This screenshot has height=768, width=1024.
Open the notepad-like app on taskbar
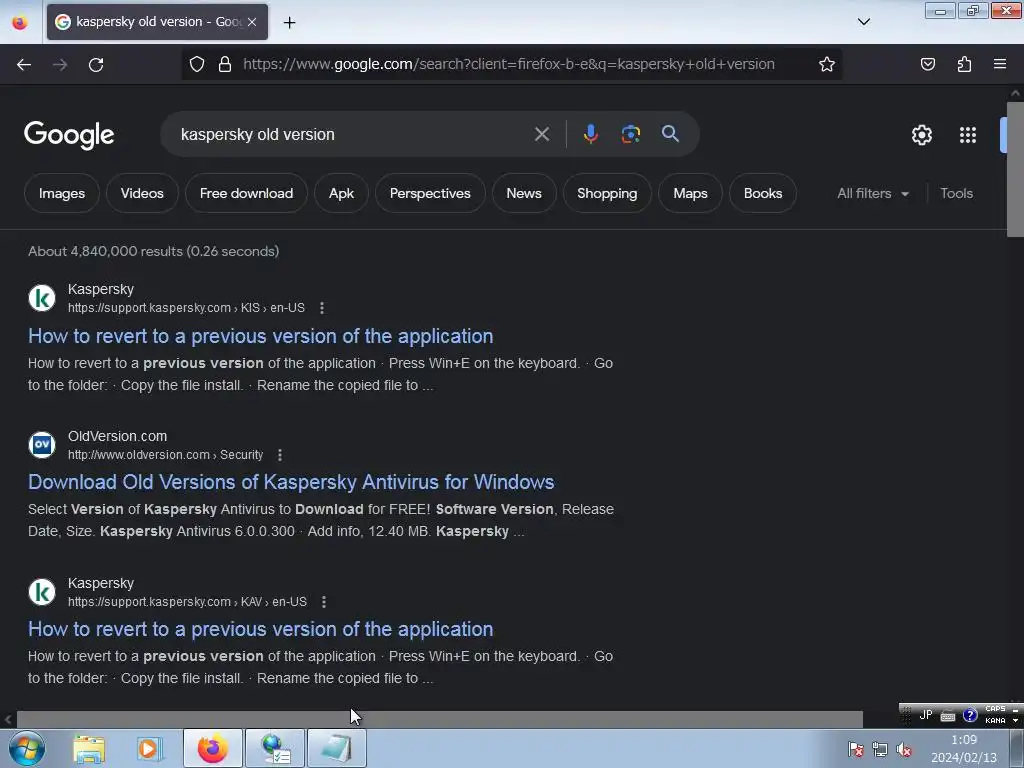point(337,748)
